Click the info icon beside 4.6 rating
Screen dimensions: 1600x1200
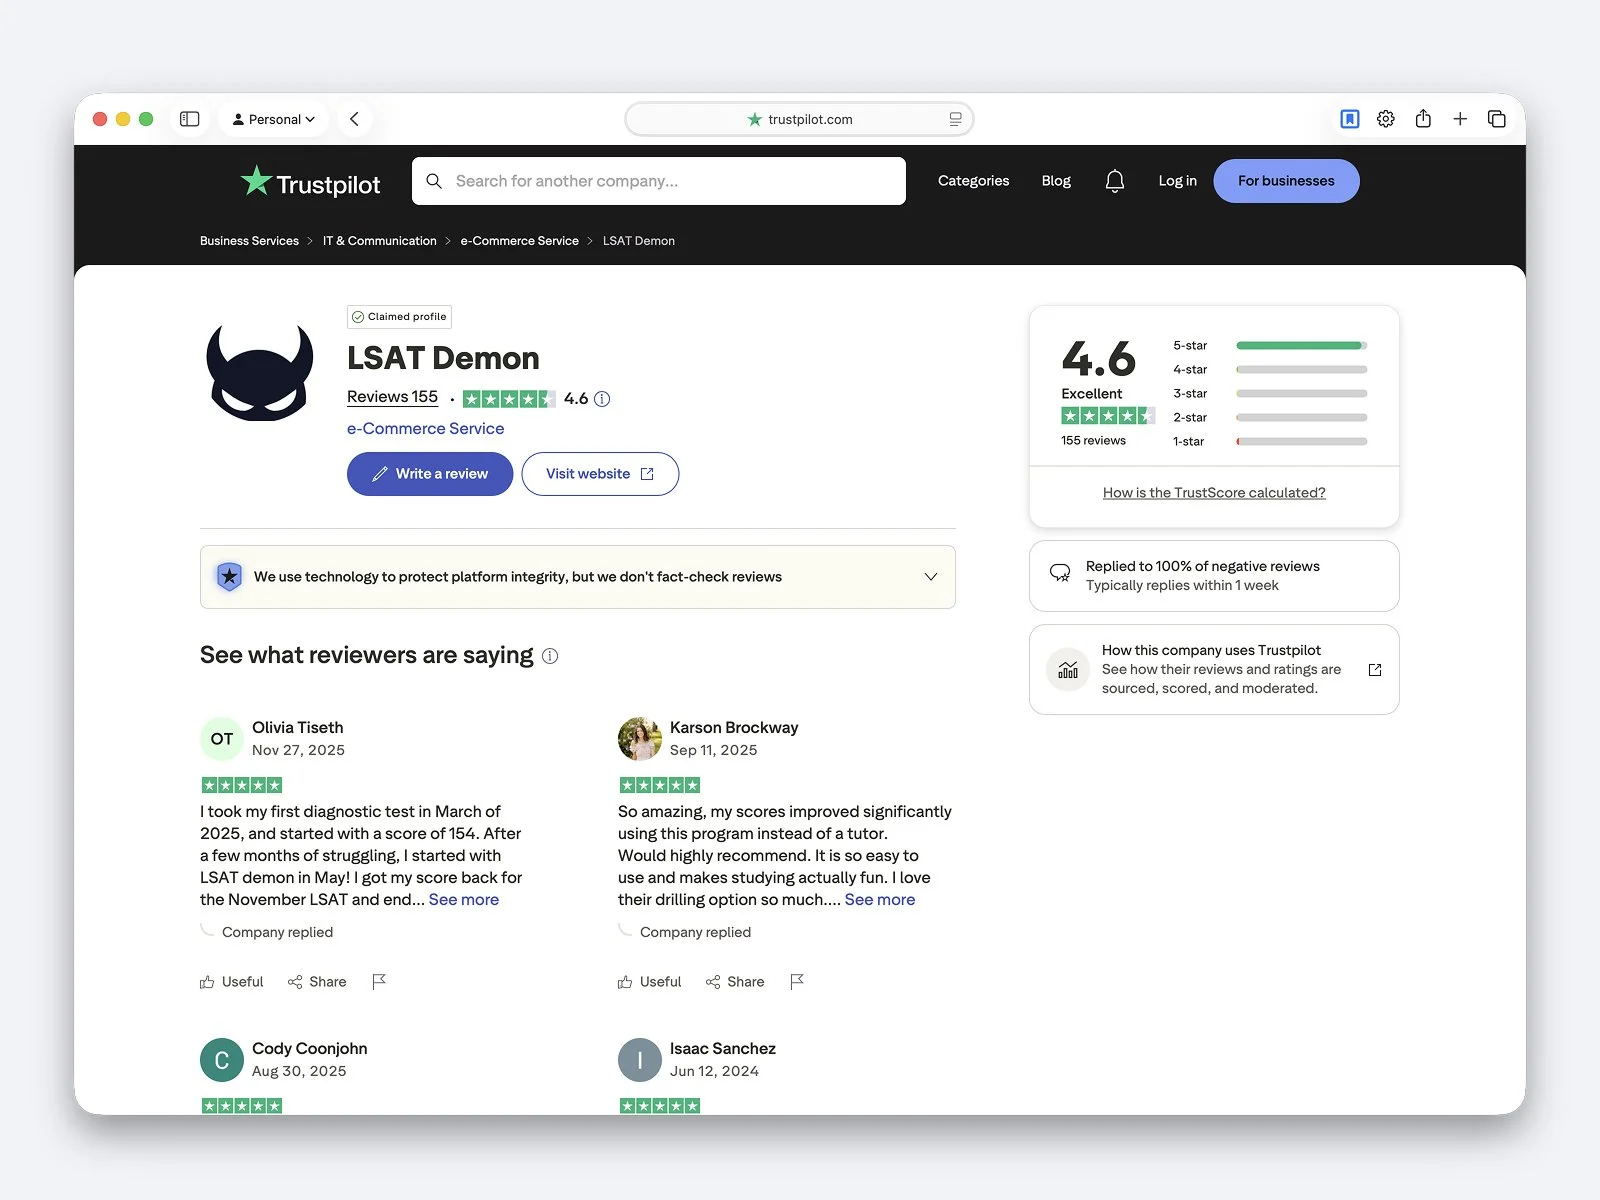pos(602,399)
